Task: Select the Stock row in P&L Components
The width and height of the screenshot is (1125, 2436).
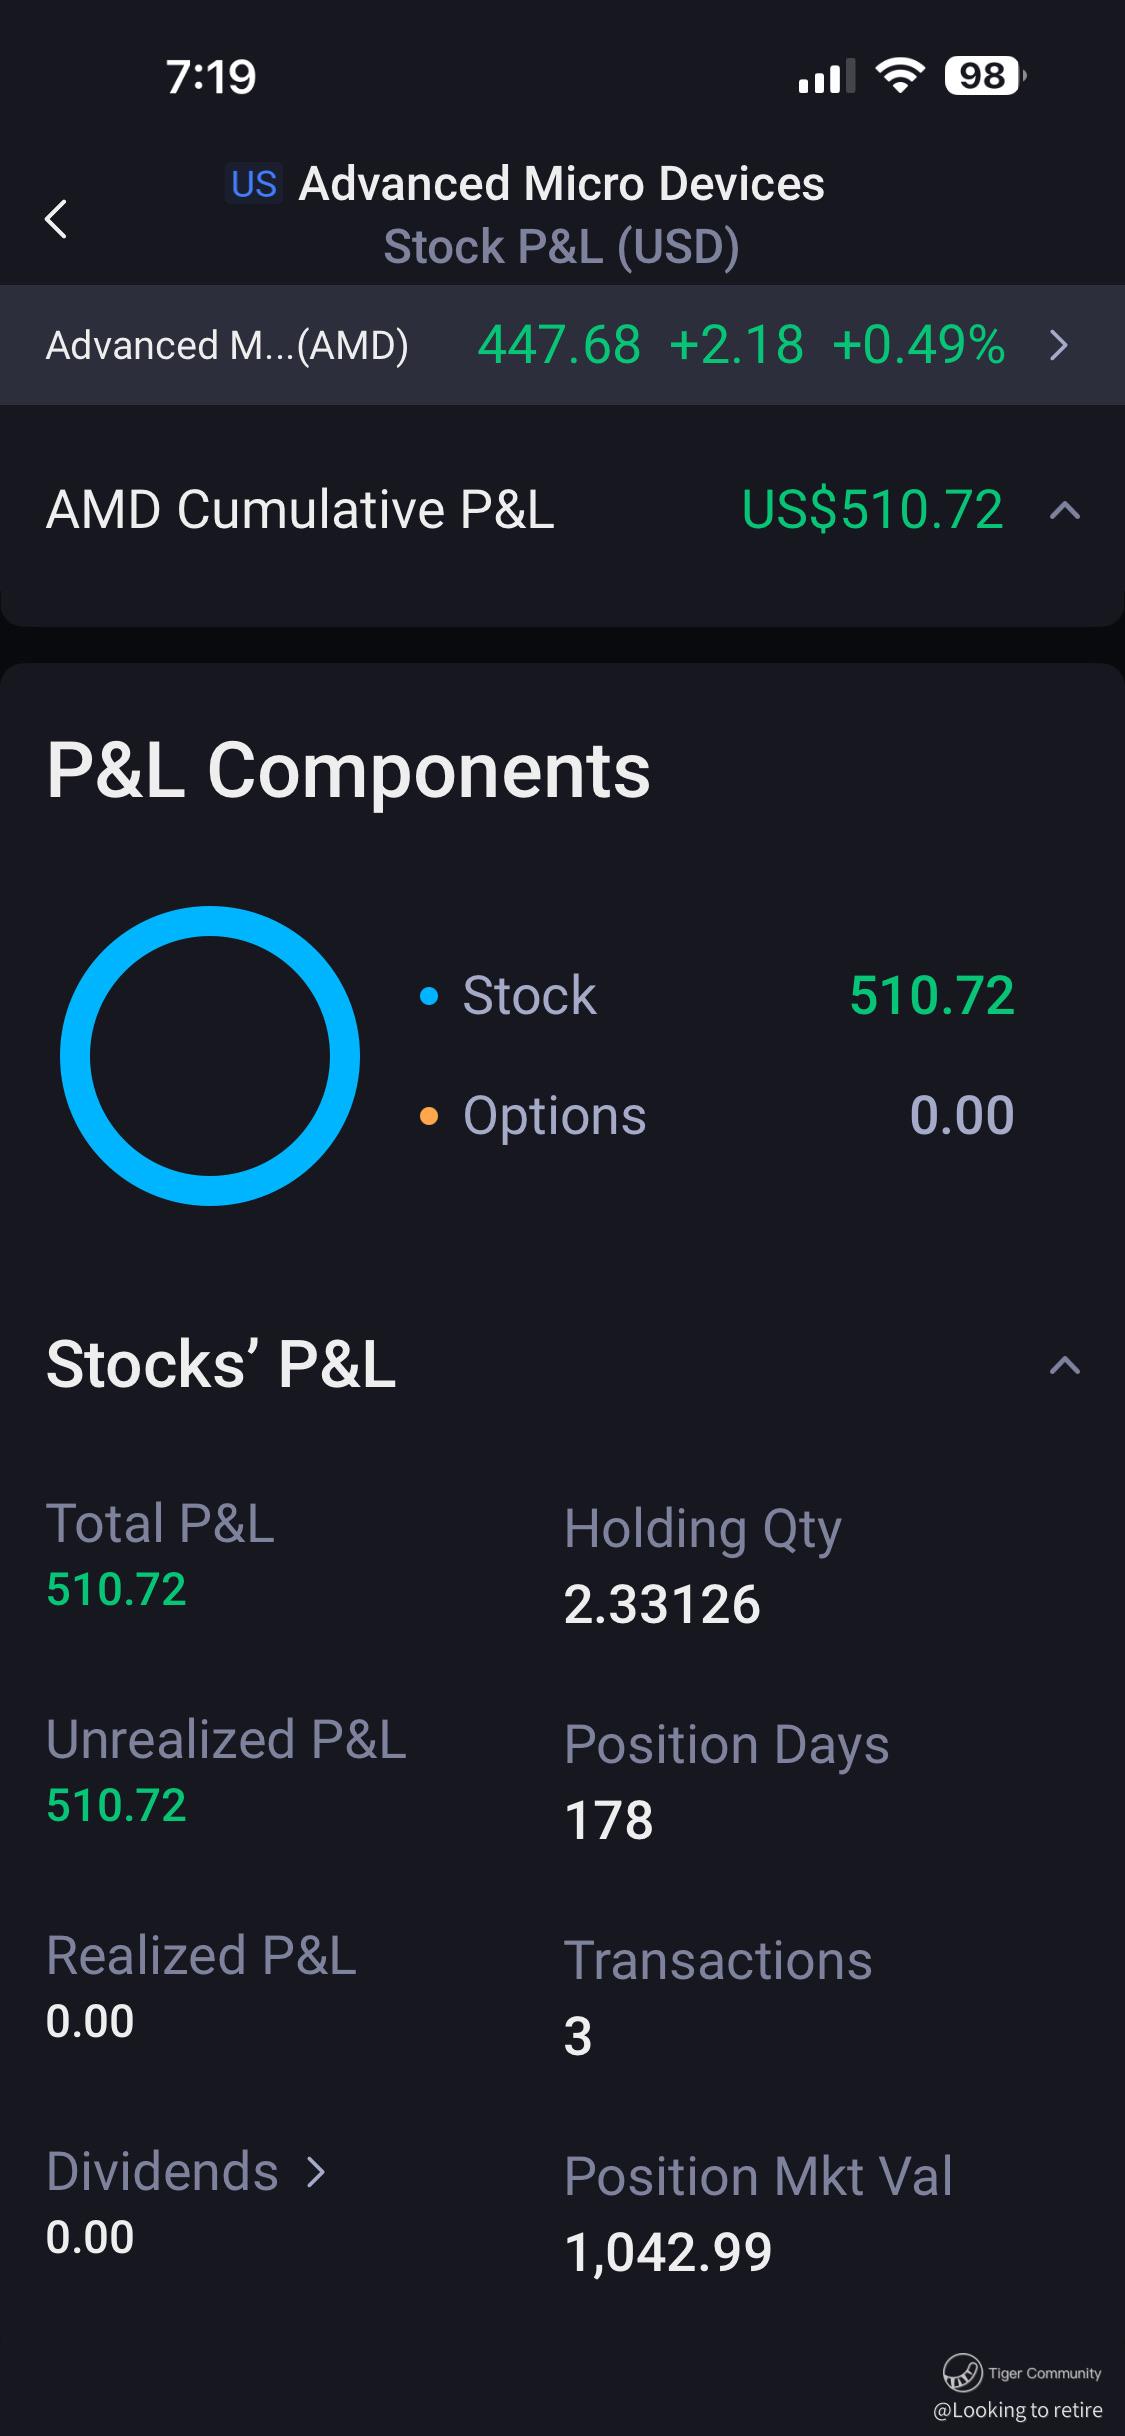Action: 717,996
